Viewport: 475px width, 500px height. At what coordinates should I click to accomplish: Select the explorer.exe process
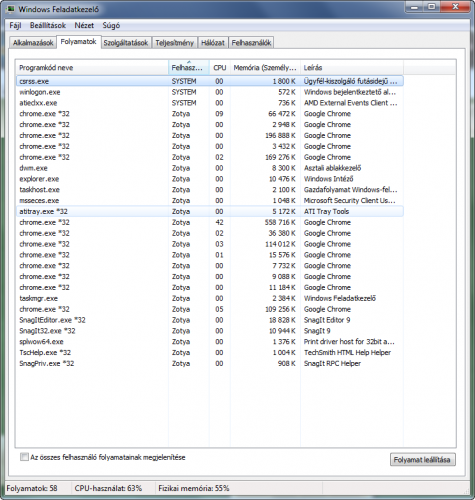pyautogui.click(x=210, y=179)
